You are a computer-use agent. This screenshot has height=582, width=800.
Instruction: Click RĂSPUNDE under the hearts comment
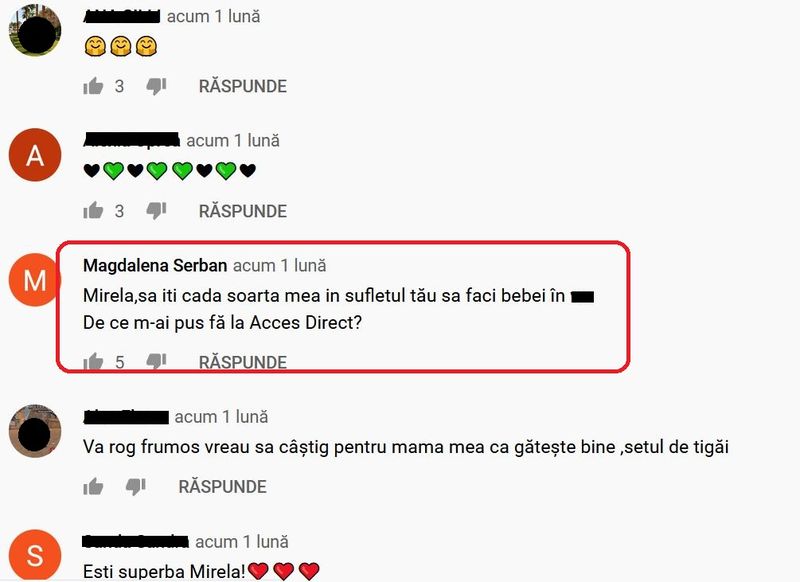[x=242, y=211]
